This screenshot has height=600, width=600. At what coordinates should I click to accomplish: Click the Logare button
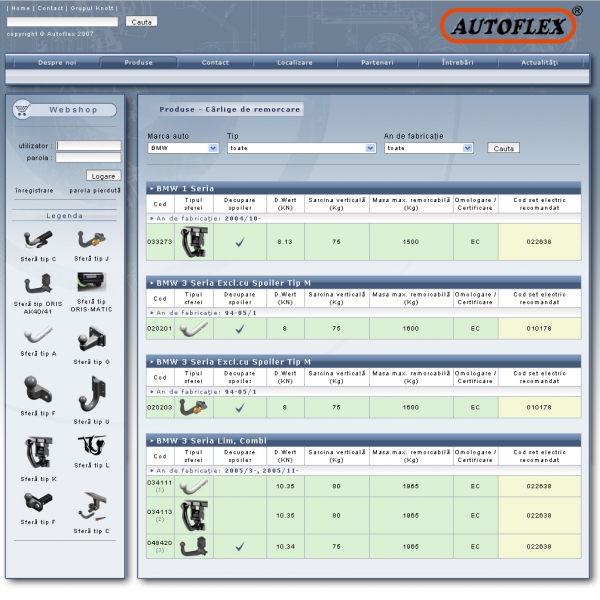point(103,176)
